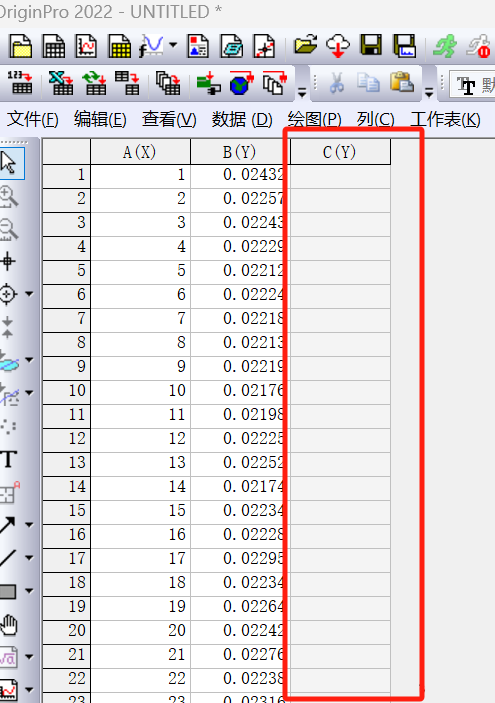This screenshot has height=703, width=495.
Task: Click the running-figure pause recalculation icon
Action: click(x=478, y=46)
